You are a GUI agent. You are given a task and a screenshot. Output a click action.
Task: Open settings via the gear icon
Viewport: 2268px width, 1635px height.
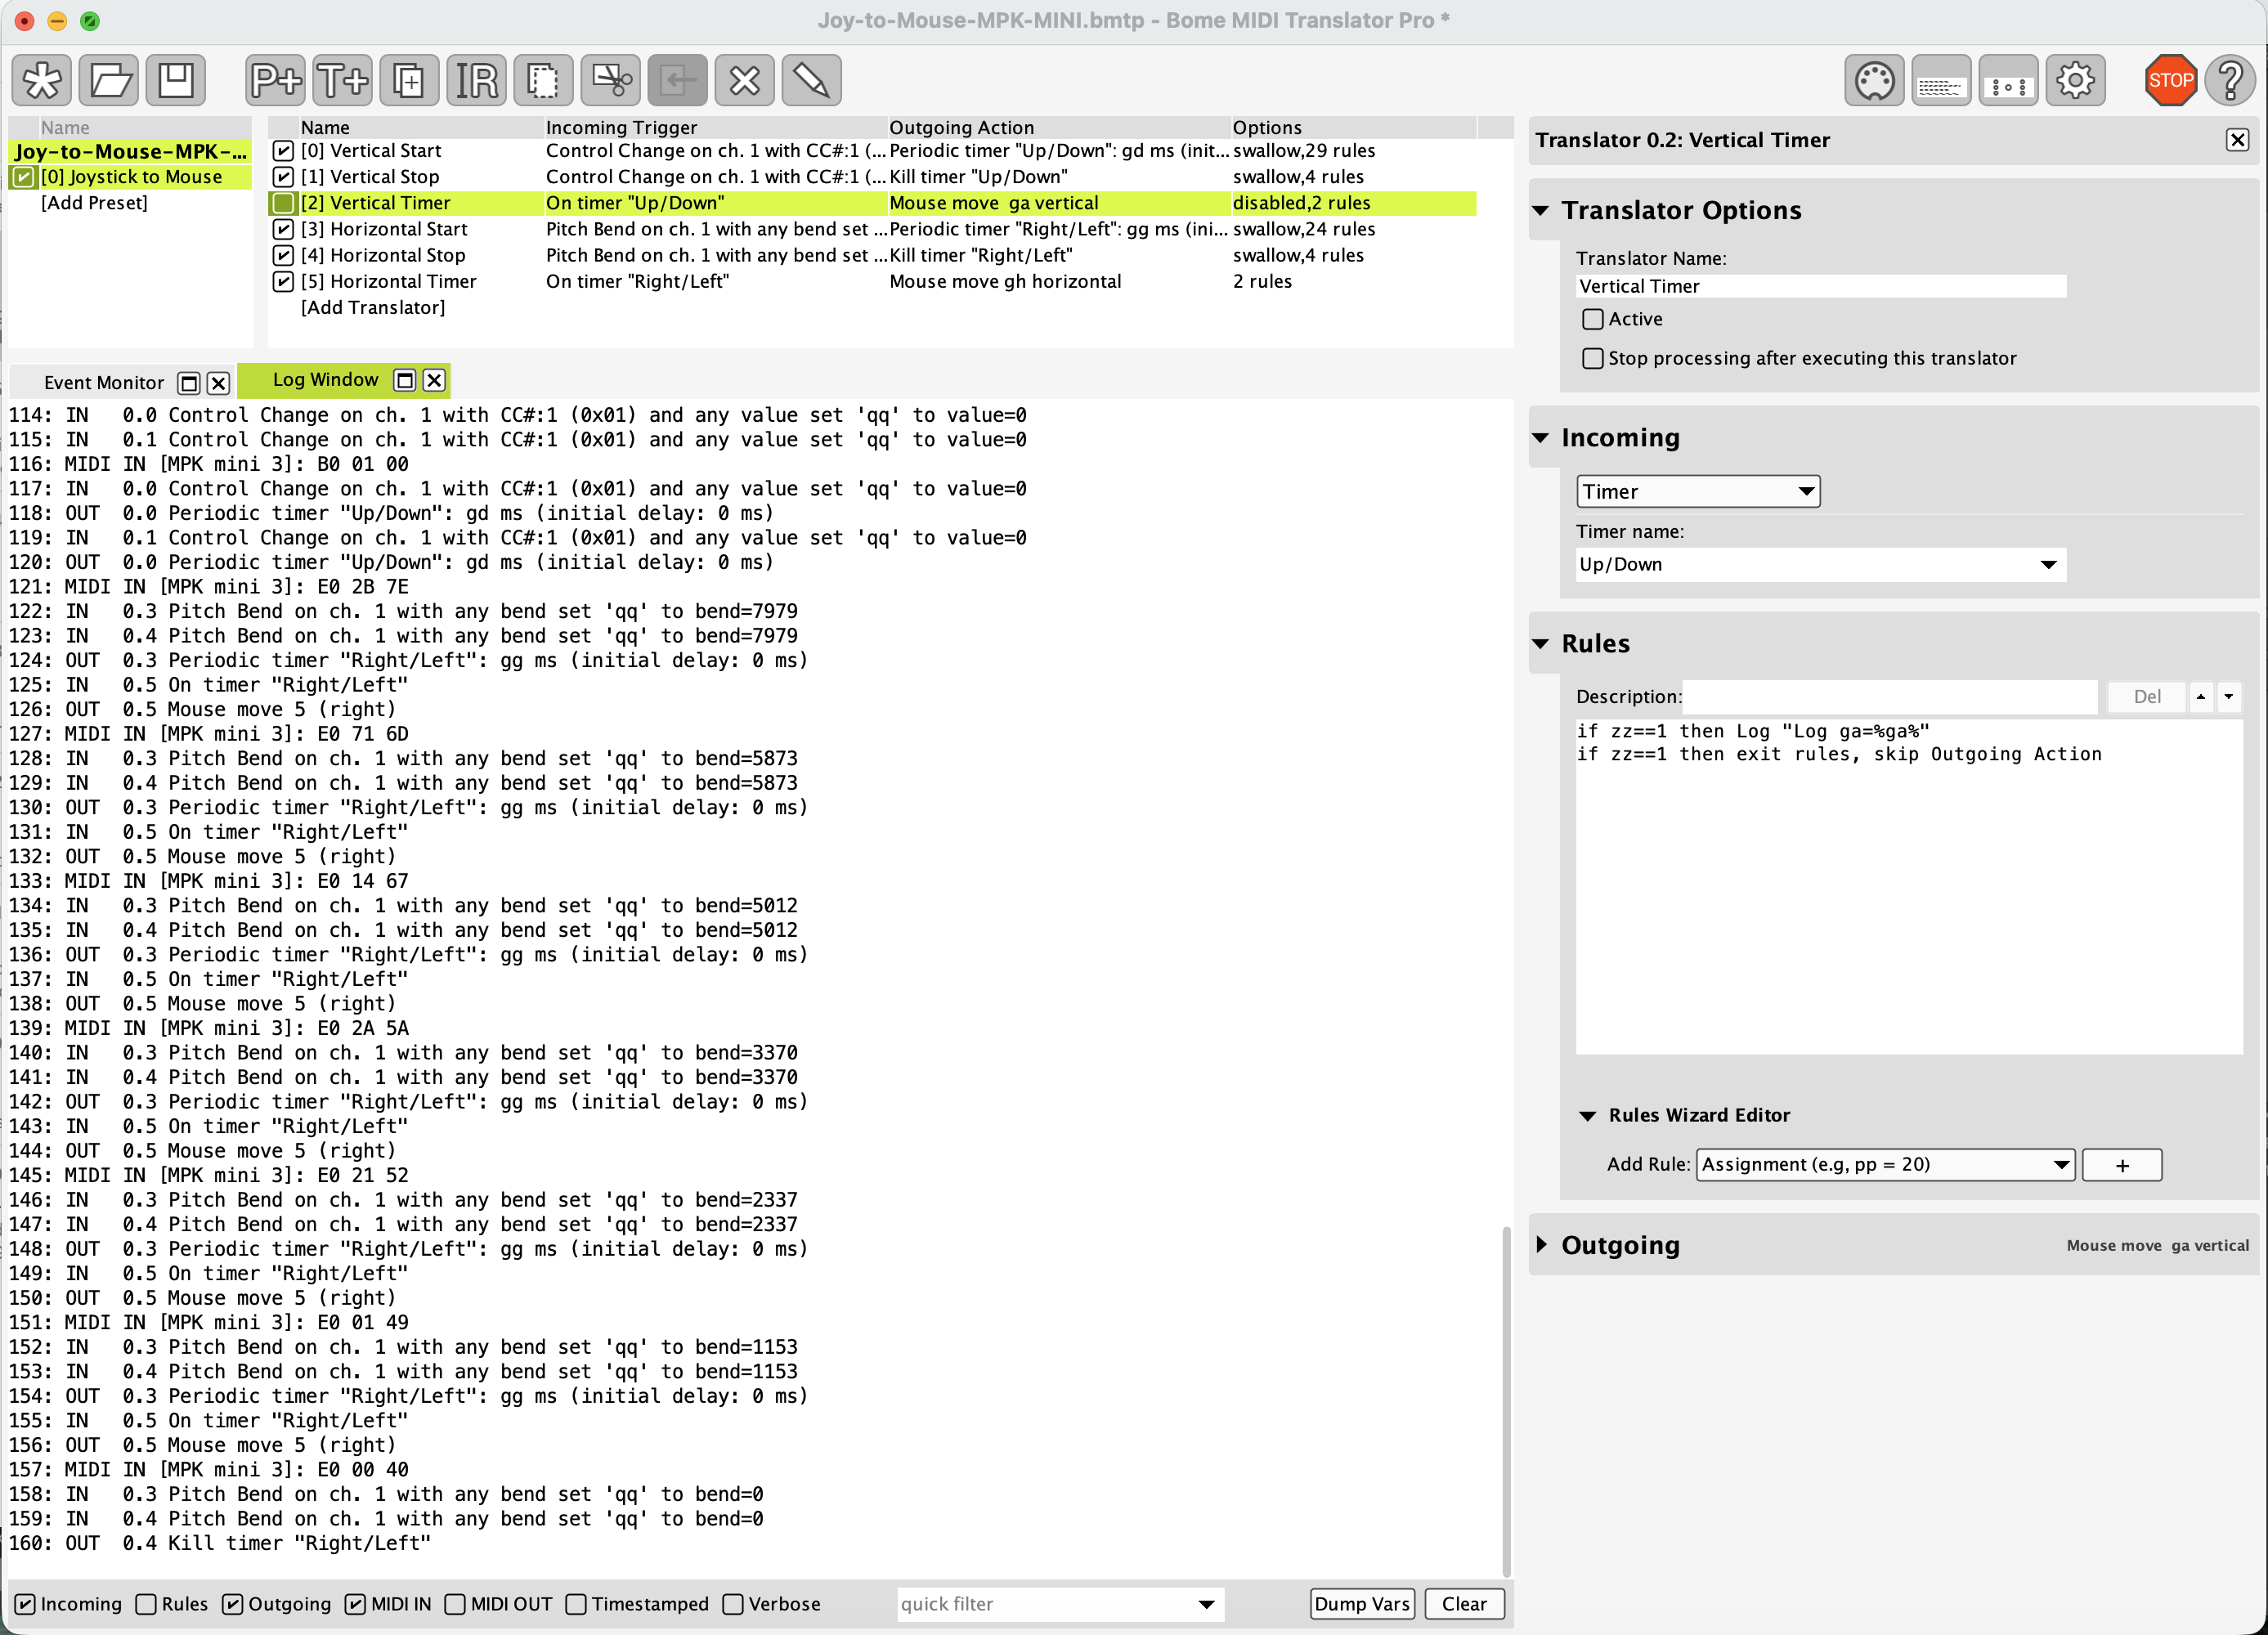point(2075,80)
